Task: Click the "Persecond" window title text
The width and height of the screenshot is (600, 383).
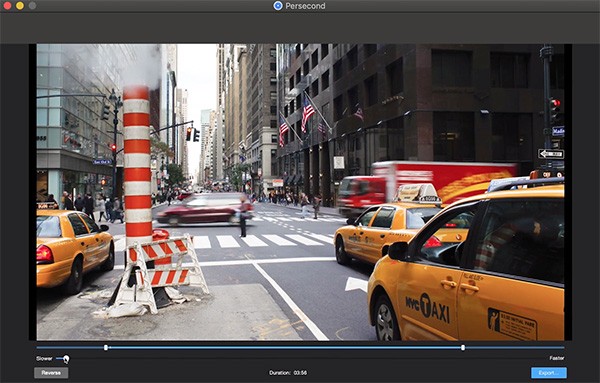Action: 305,6
